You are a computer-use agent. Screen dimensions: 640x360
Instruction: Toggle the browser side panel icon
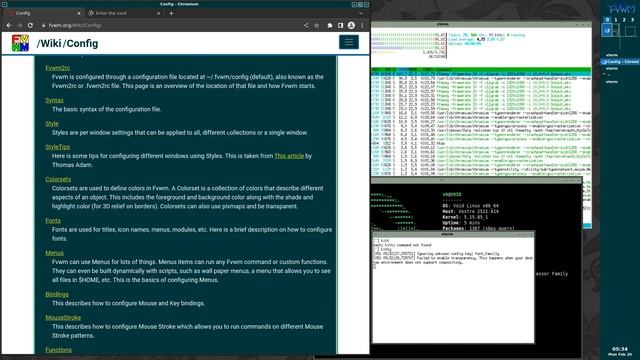click(340, 25)
